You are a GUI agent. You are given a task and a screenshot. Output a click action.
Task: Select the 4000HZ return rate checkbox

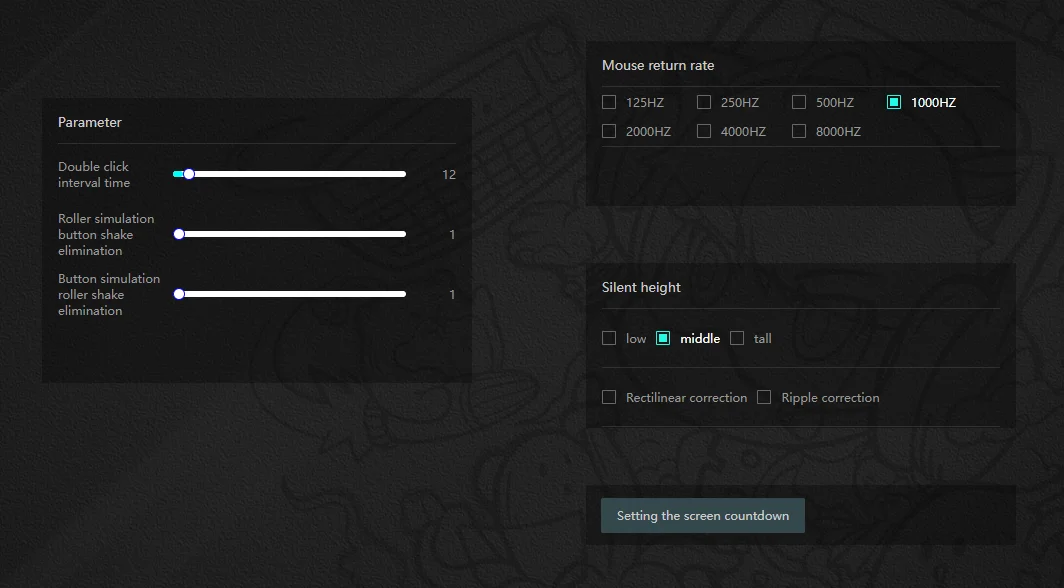704,131
